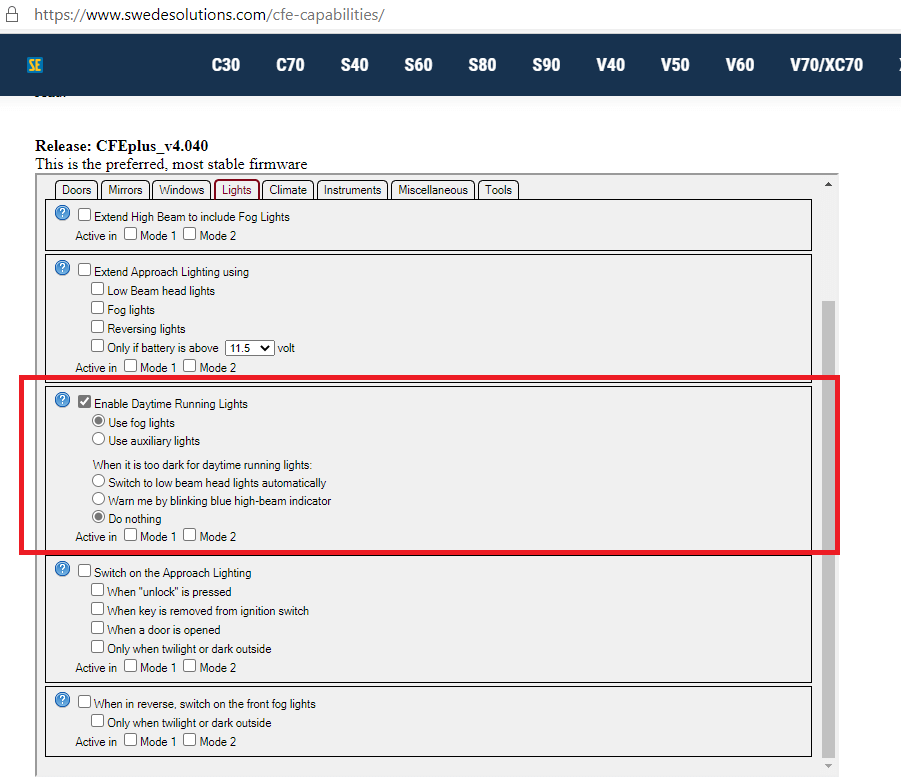Click the scrollbar down arrow
Image resolution: width=901 pixels, height=777 pixels.
(x=828, y=766)
